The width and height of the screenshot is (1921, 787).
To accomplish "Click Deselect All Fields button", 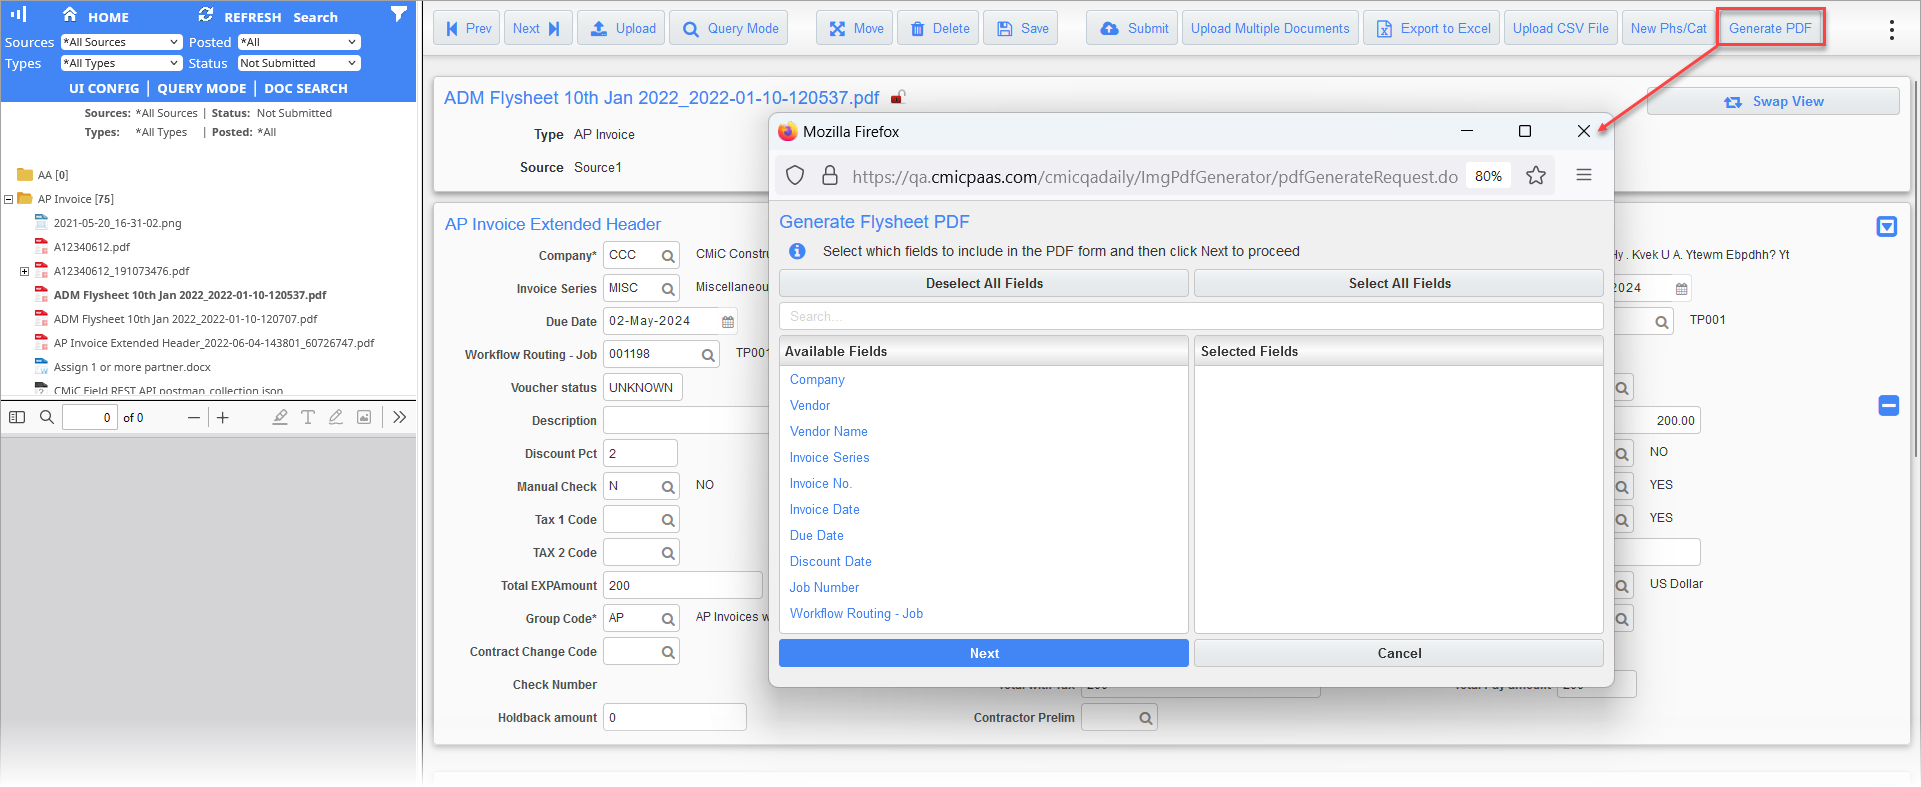I will tap(984, 283).
